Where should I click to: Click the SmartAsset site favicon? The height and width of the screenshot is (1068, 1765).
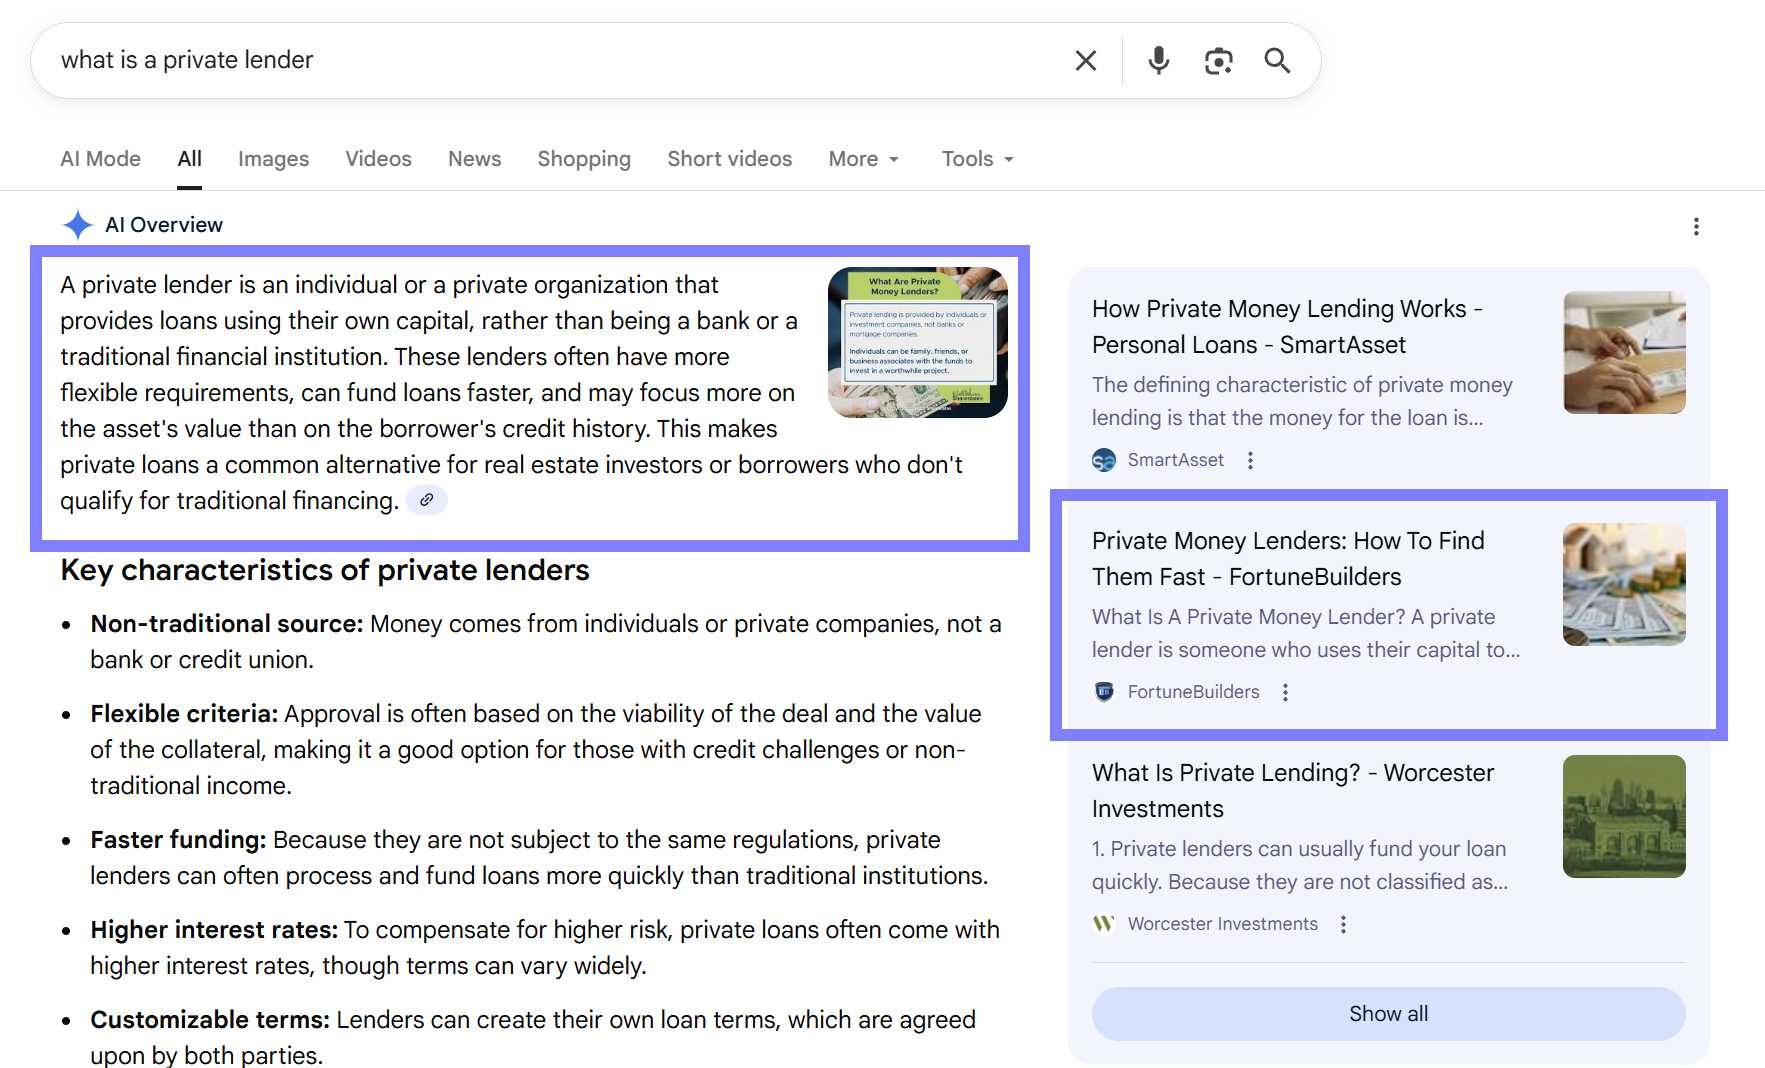pyautogui.click(x=1104, y=460)
